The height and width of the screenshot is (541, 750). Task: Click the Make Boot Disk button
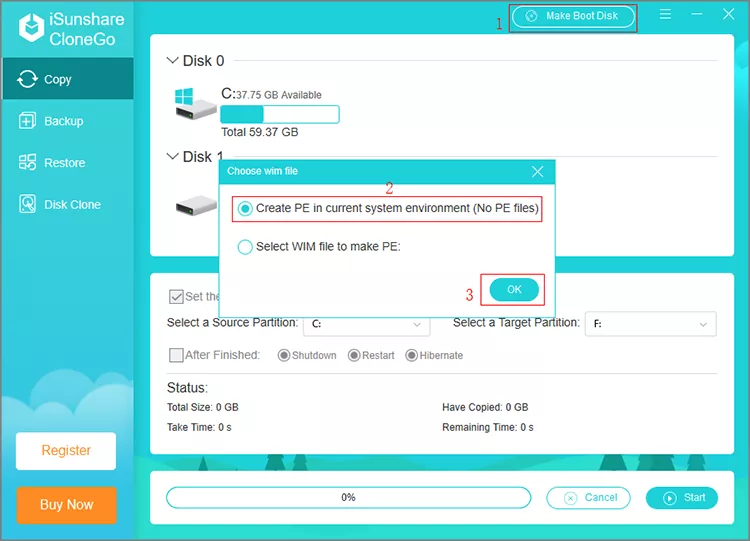point(573,16)
